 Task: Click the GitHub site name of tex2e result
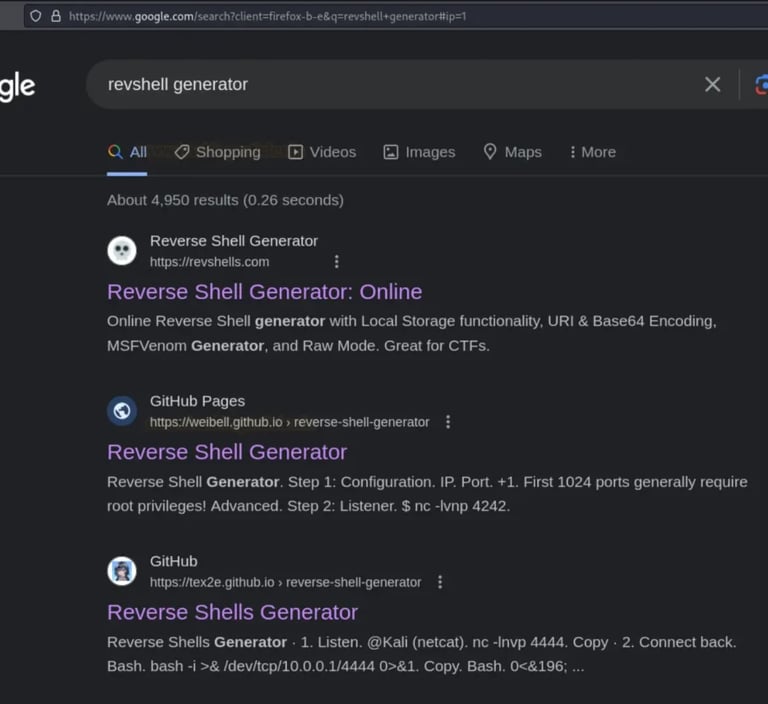(173, 561)
